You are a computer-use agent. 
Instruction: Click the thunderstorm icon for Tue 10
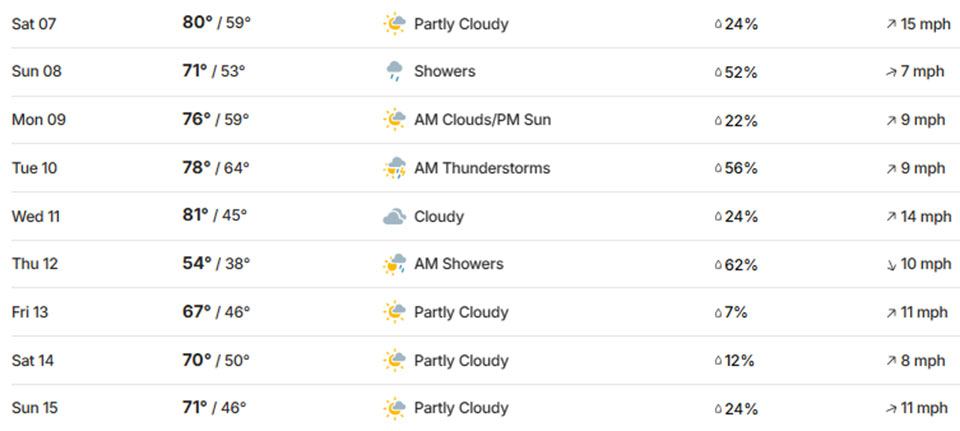pyautogui.click(x=394, y=168)
